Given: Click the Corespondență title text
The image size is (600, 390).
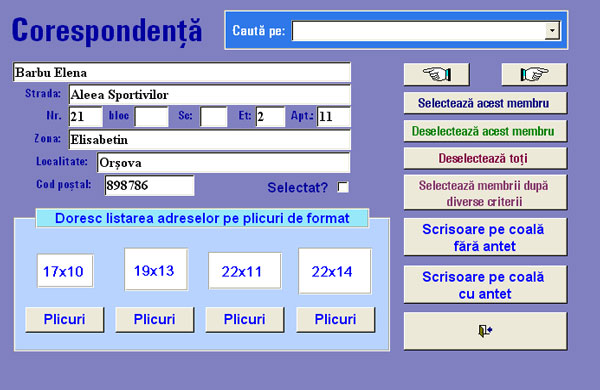Looking at the screenshot, I should click(107, 31).
